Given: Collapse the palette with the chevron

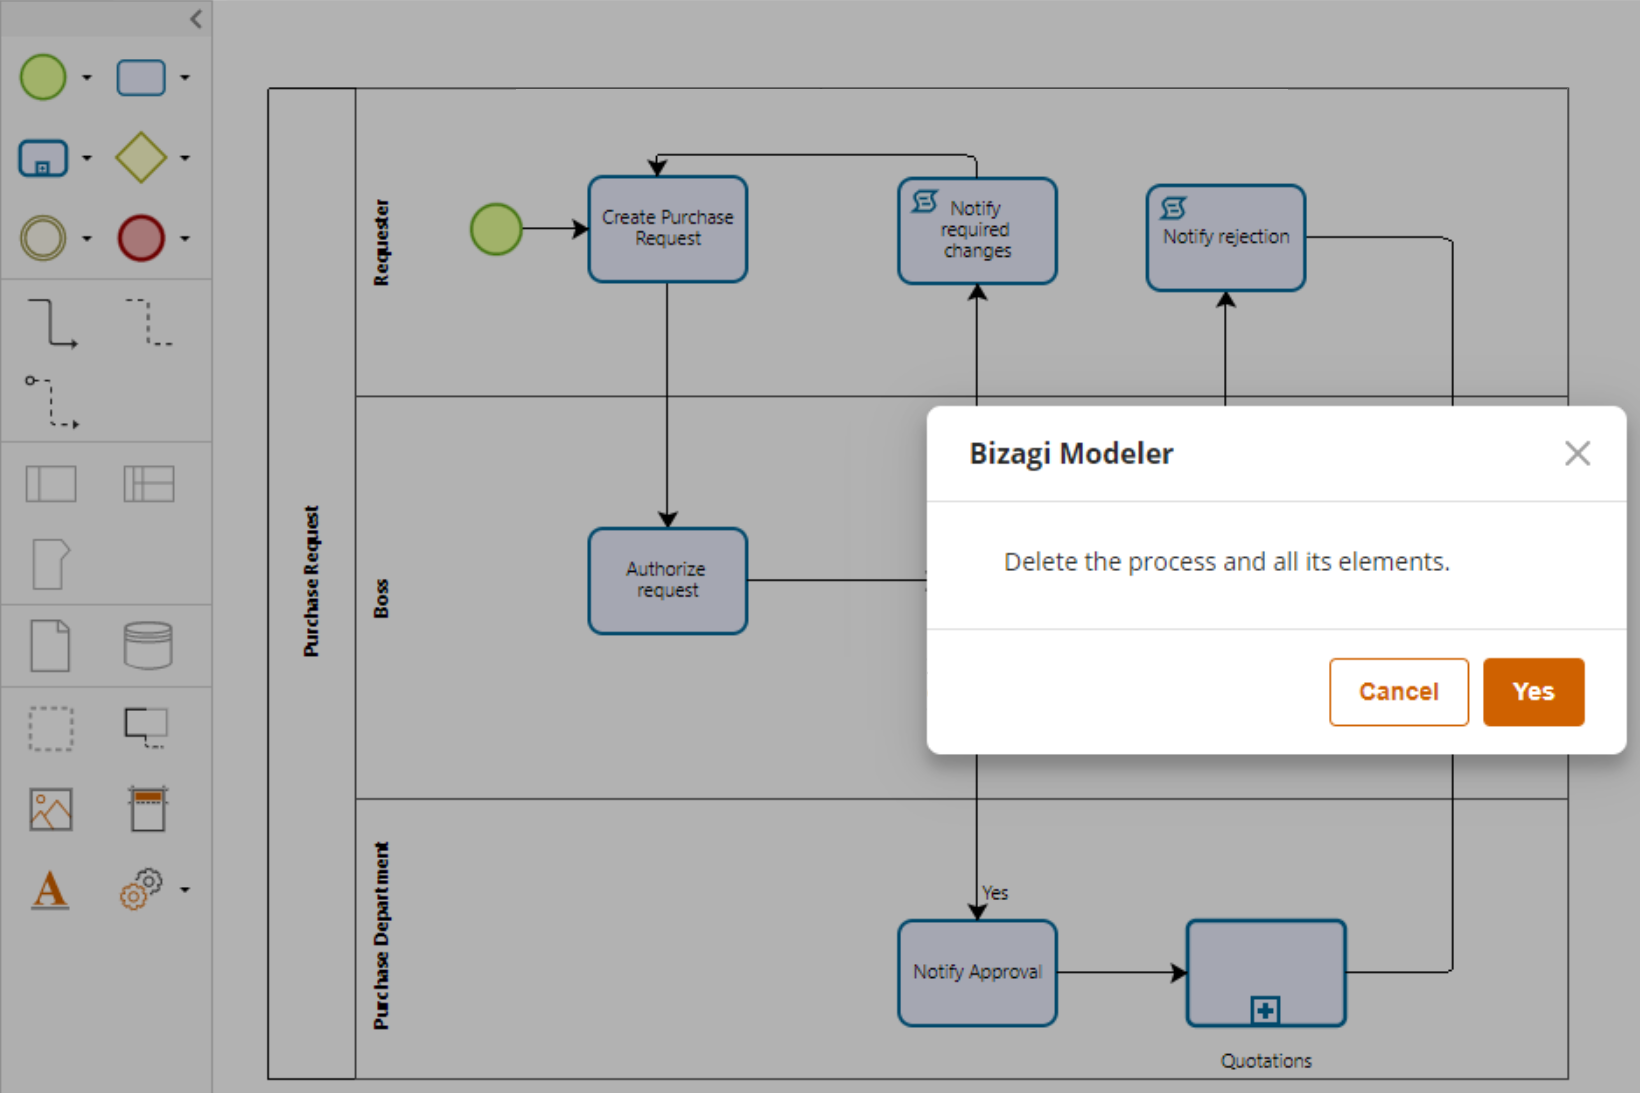Looking at the screenshot, I should coord(196,19).
